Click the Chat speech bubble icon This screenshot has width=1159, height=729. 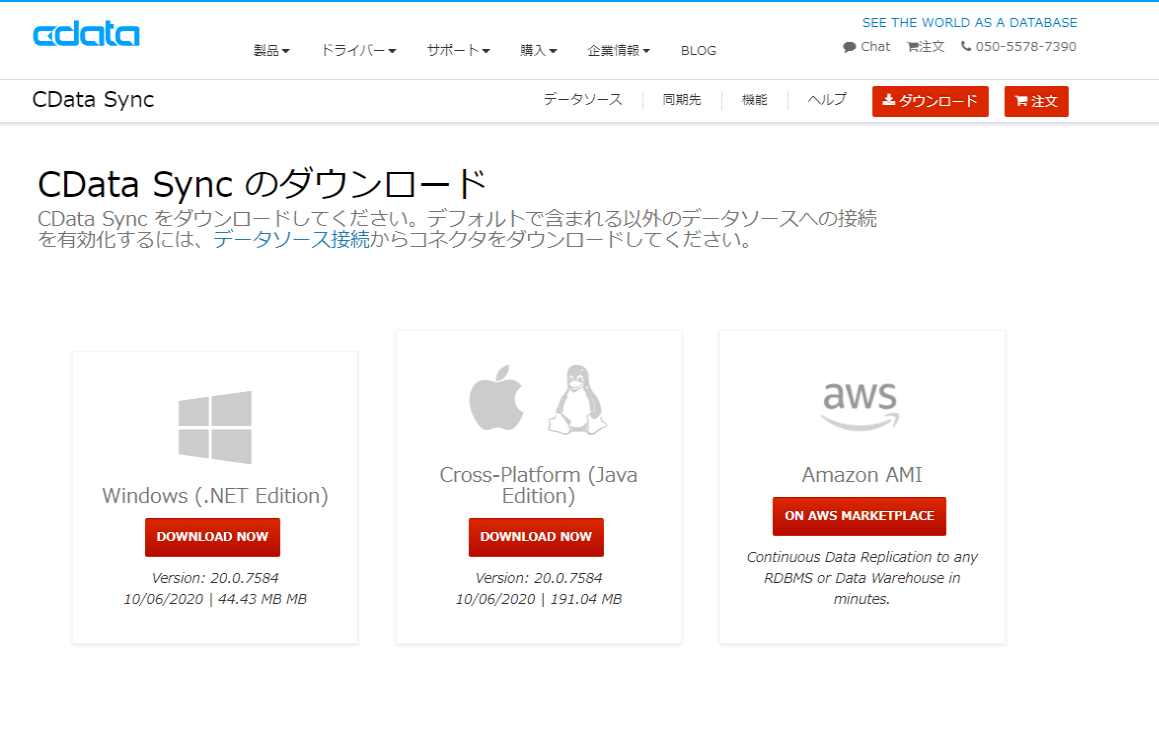tap(849, 47)
